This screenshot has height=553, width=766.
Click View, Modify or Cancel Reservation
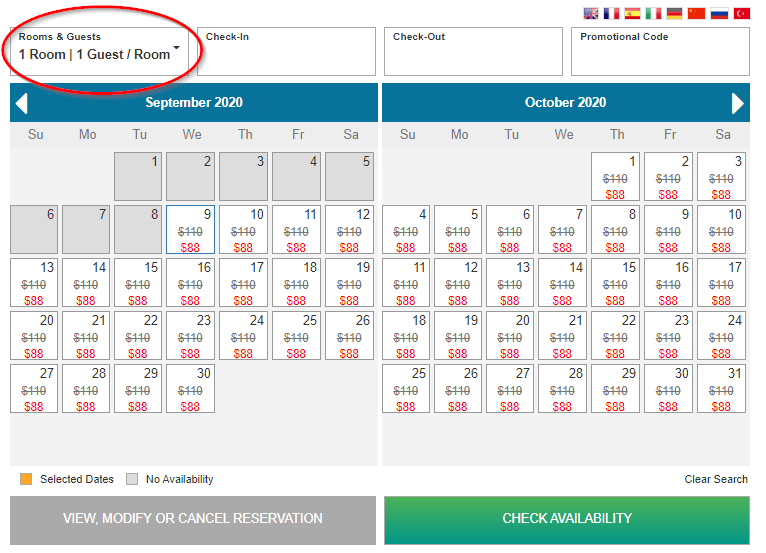[x=193, y=519]
